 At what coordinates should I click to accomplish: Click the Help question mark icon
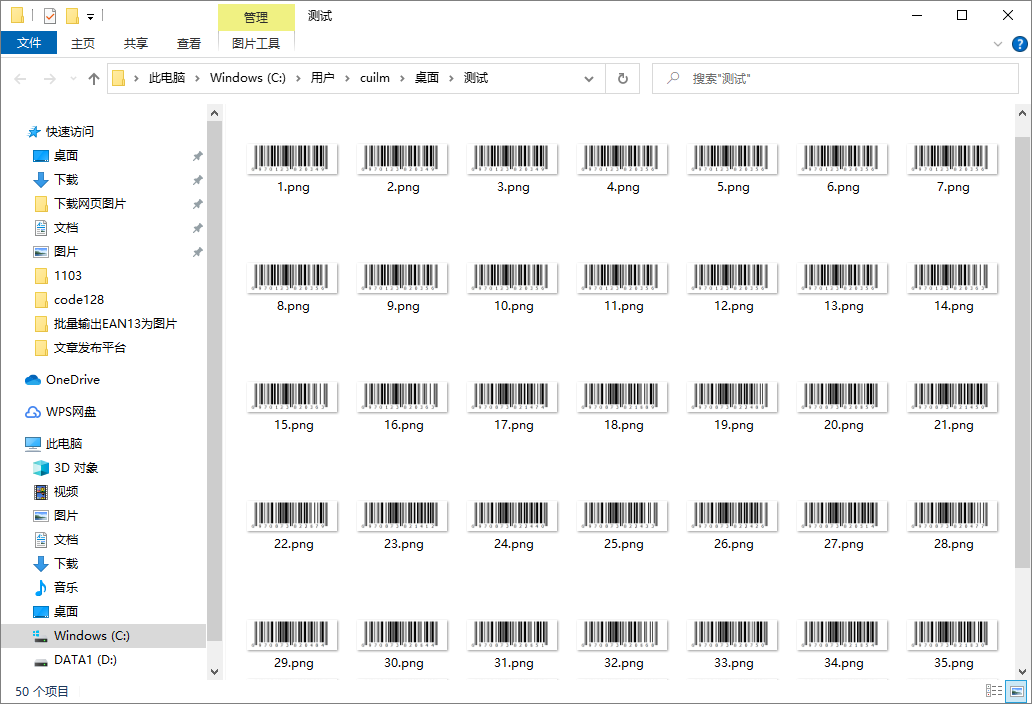pos(1019,44)
